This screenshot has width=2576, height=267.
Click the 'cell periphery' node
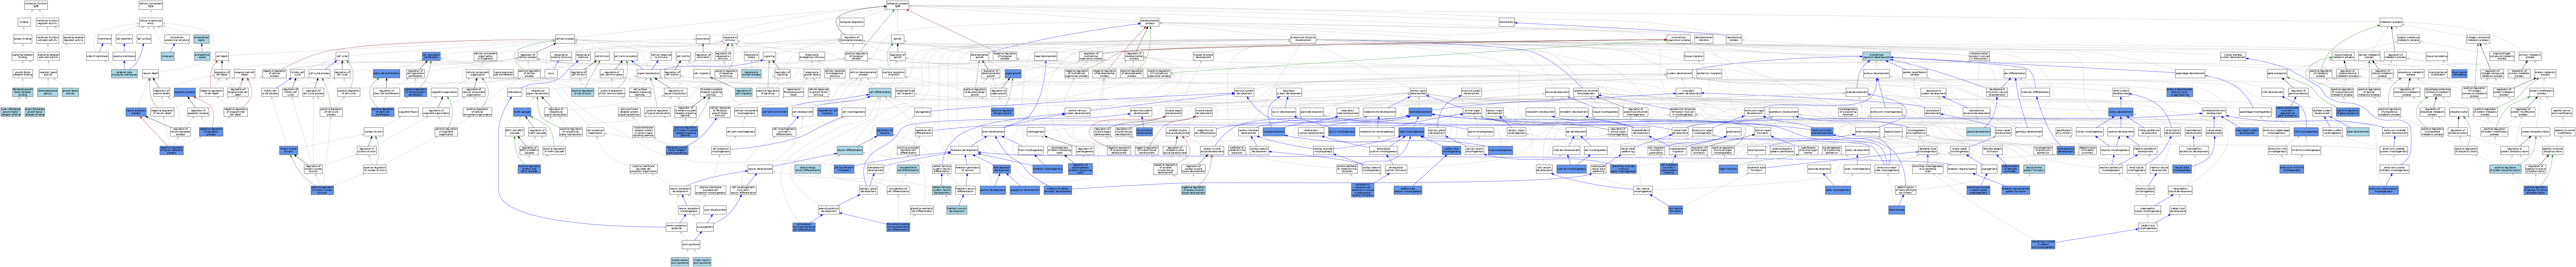click(124, 39)
